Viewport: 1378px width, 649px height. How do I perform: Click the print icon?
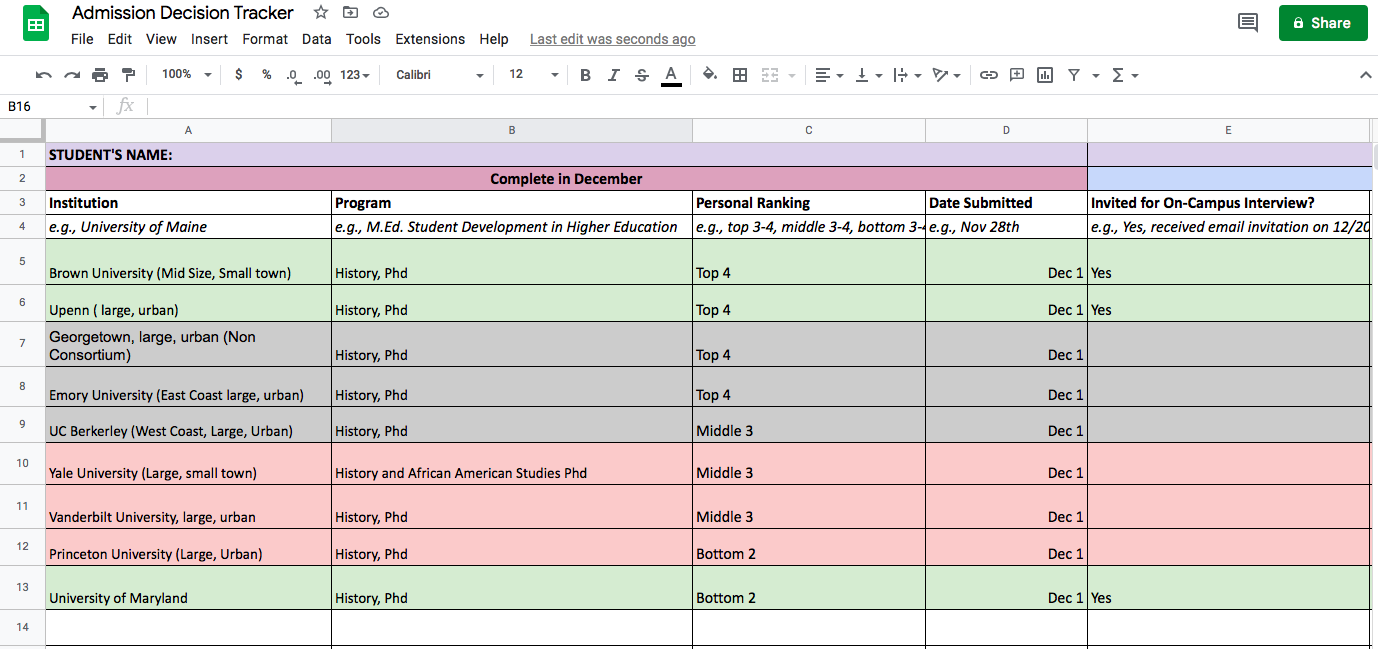coord(99,74)
